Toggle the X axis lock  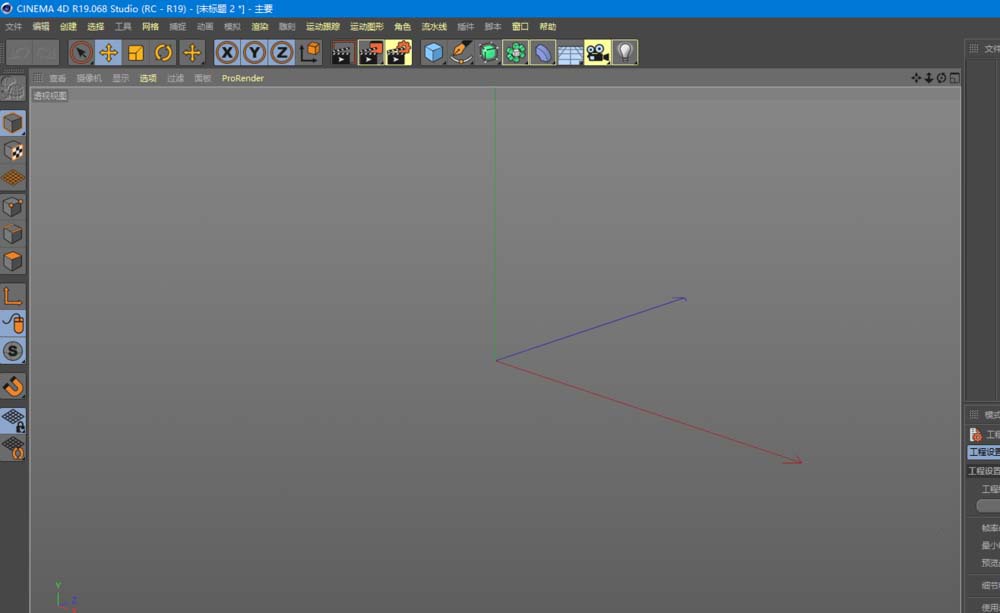coord(227,53)
